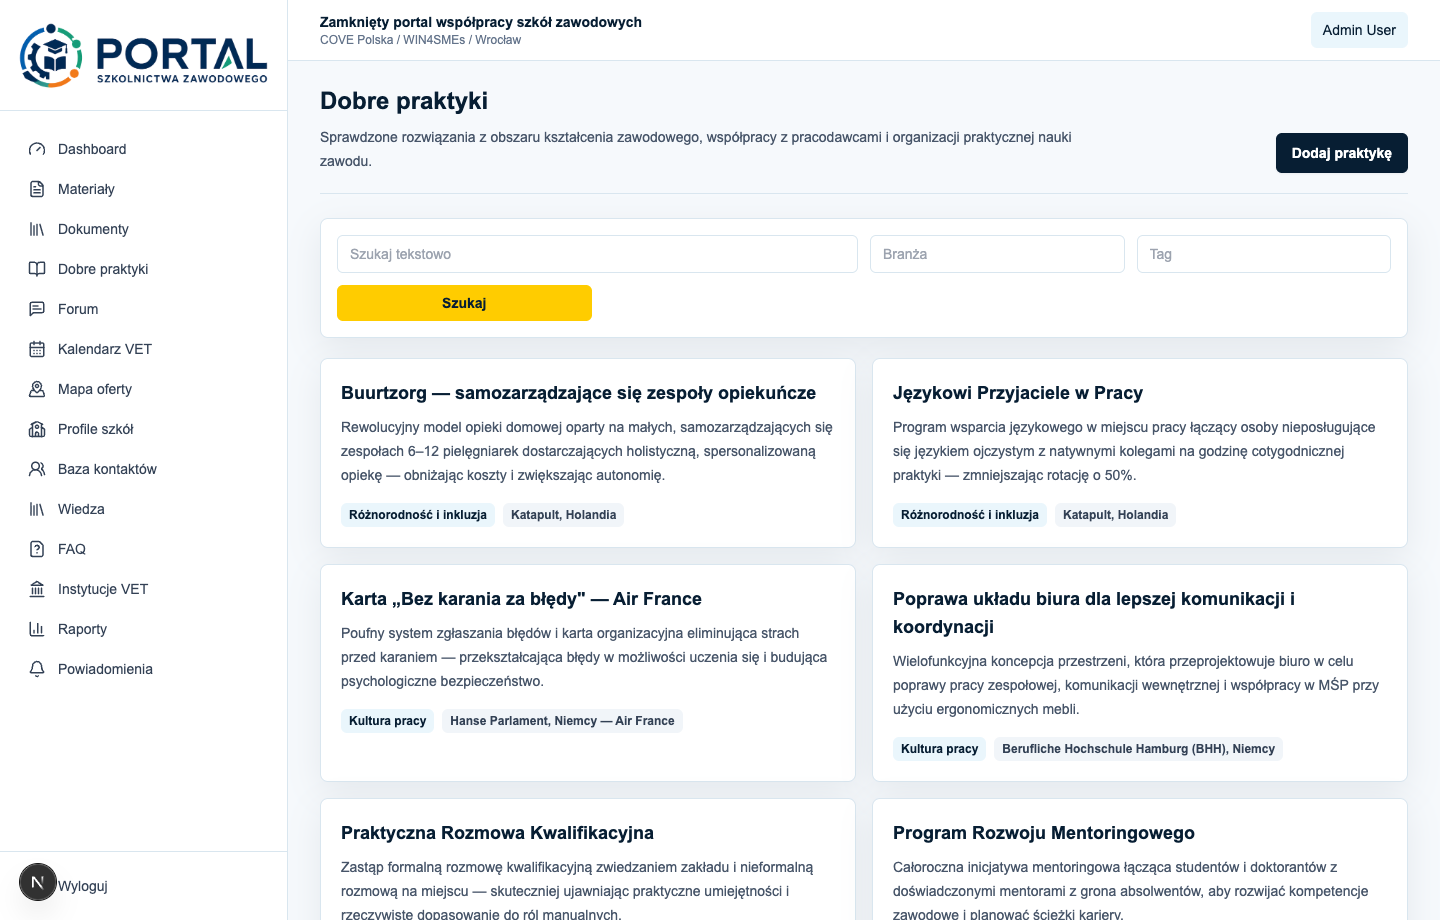
Task: Click the yellow Szukaj button
Action: [464, 303]
